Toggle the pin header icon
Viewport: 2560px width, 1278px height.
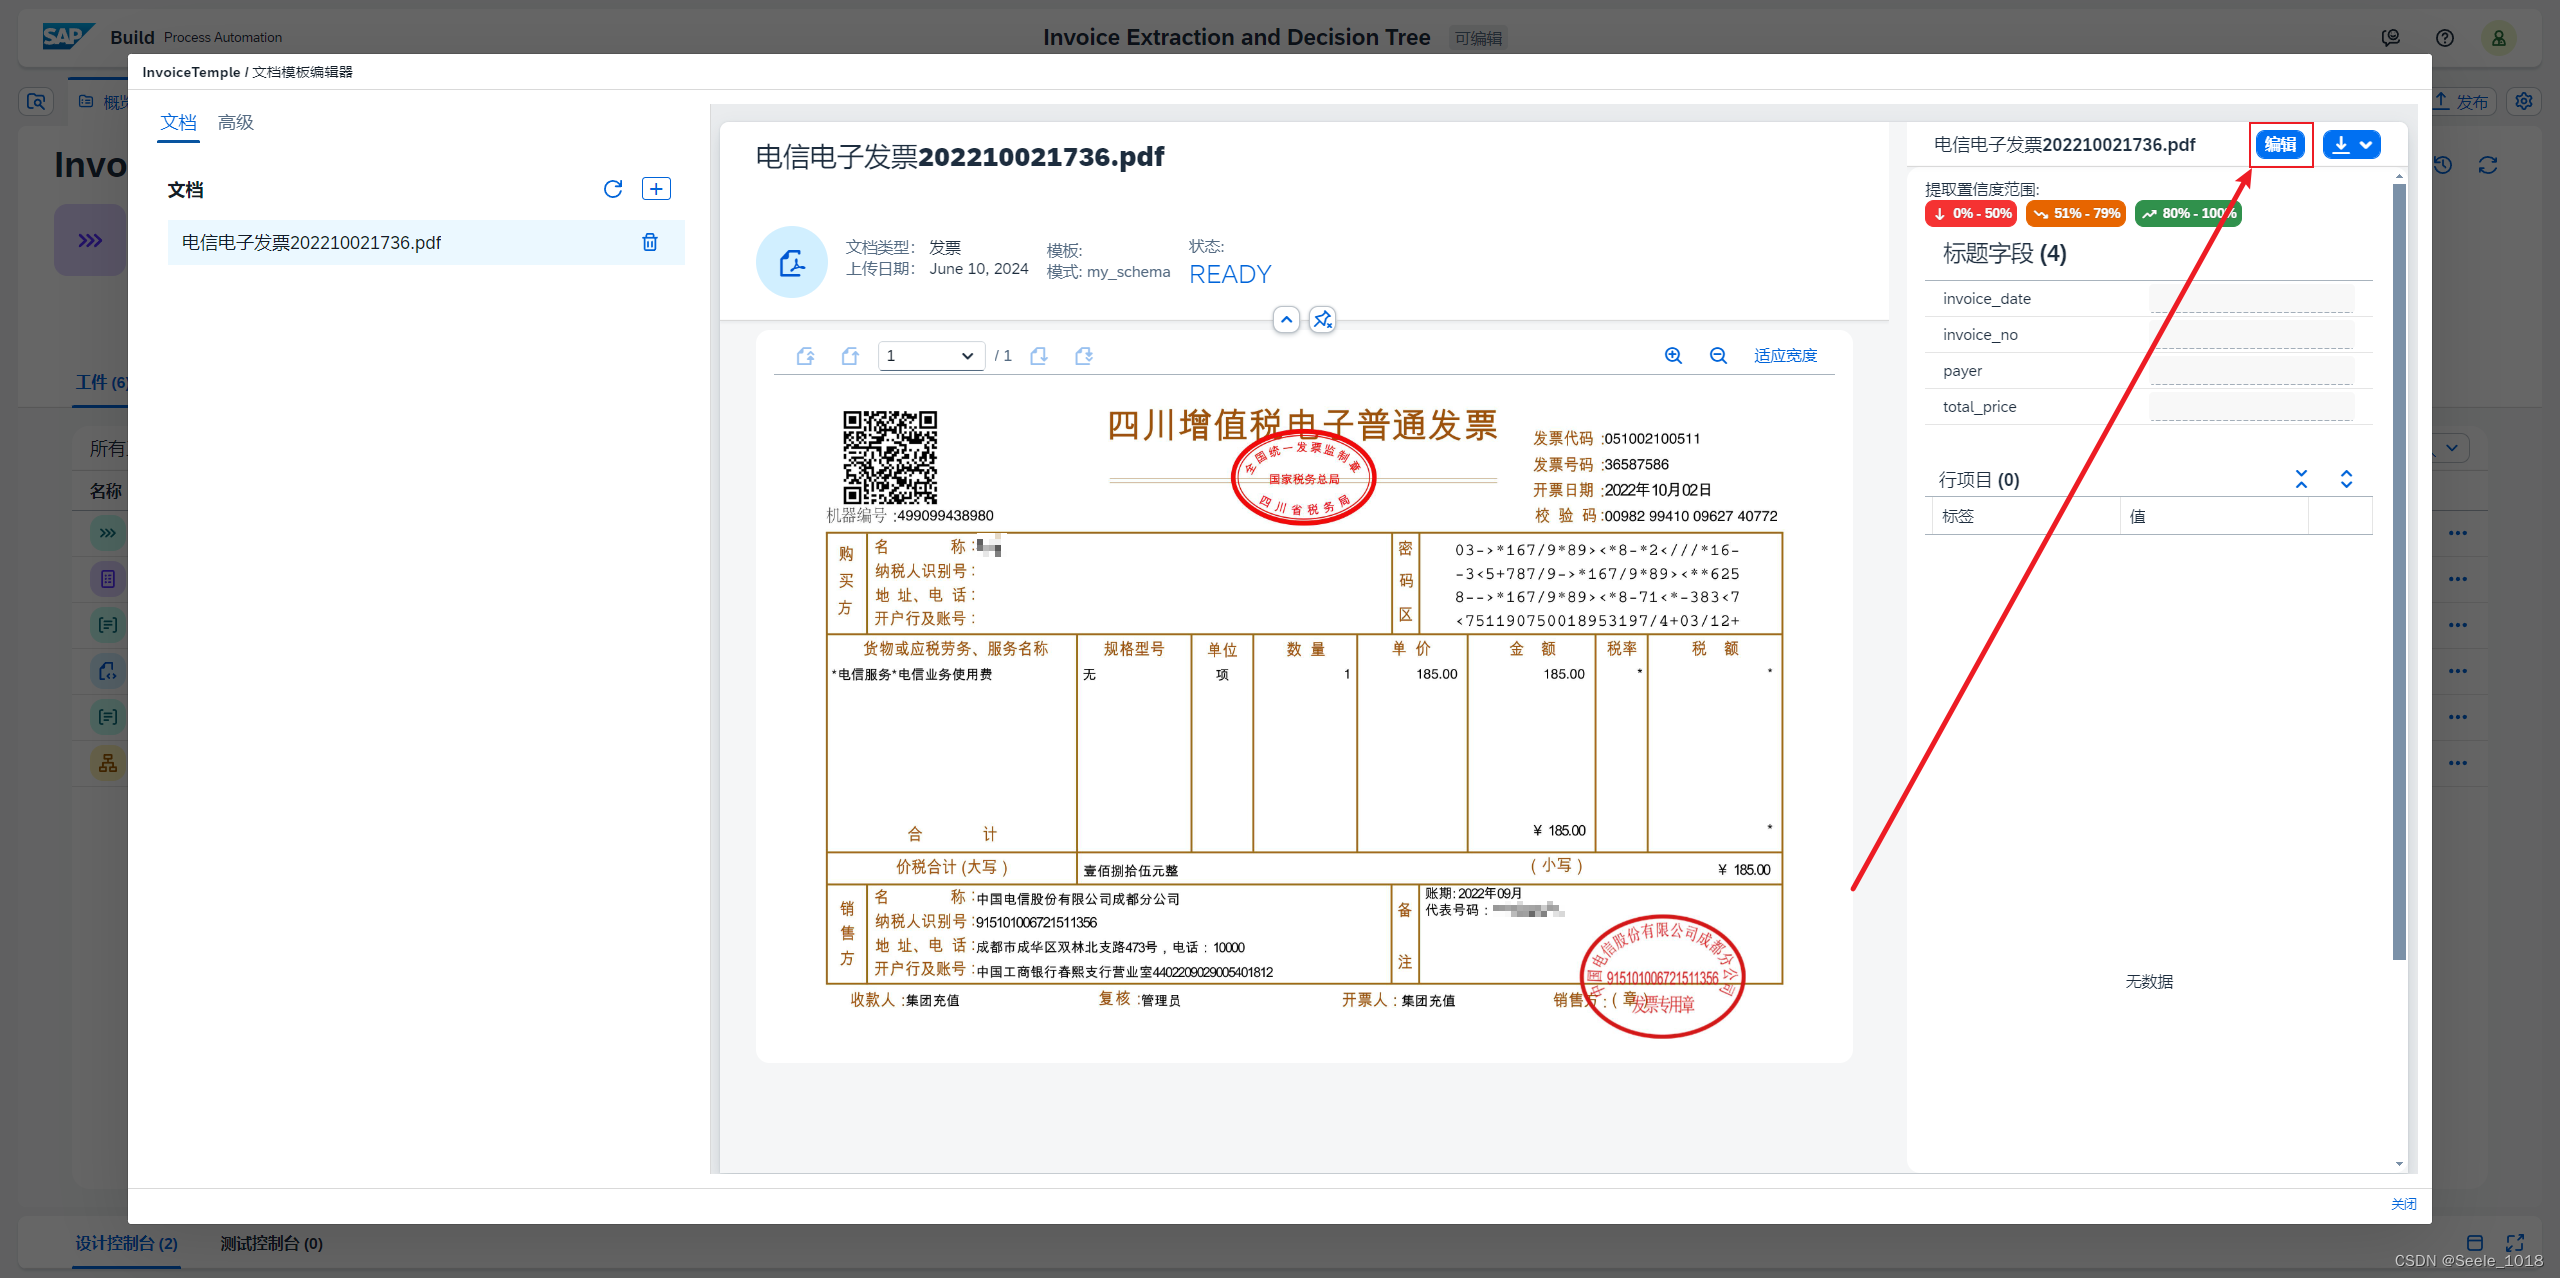1323,320
